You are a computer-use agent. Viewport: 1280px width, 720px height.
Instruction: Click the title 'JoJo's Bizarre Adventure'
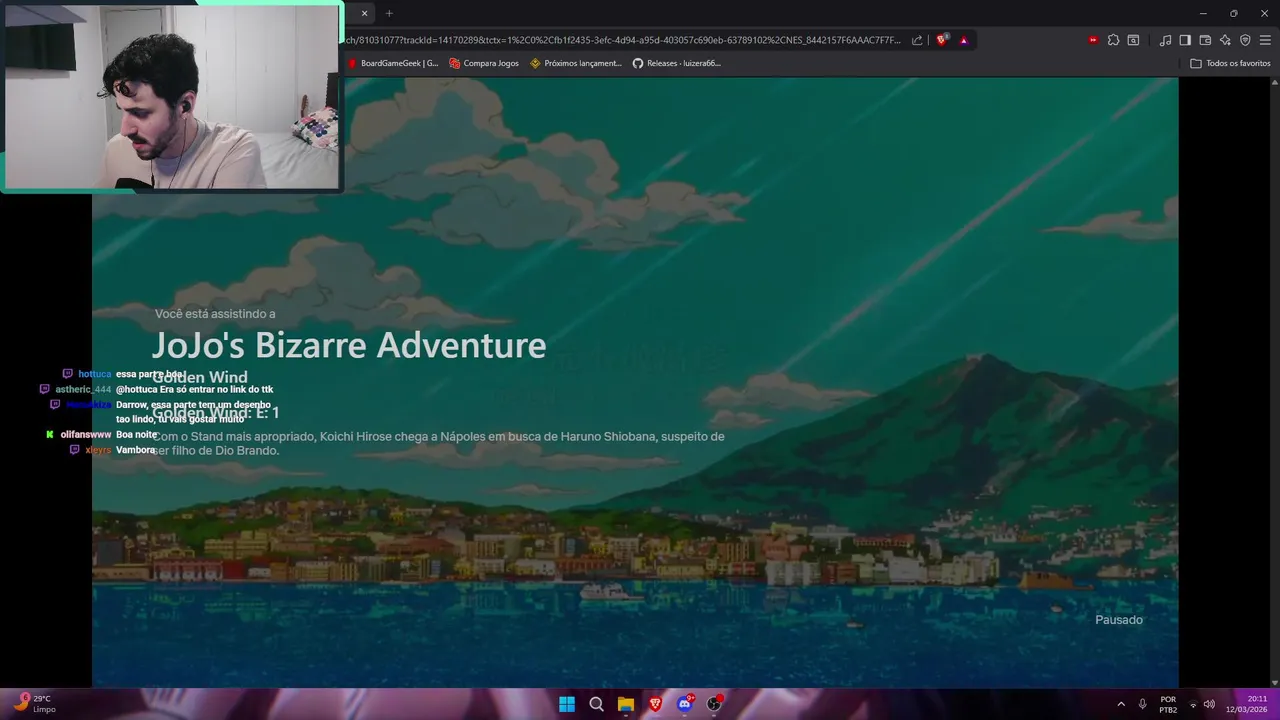pyautogui.click(x=348, y=345)
